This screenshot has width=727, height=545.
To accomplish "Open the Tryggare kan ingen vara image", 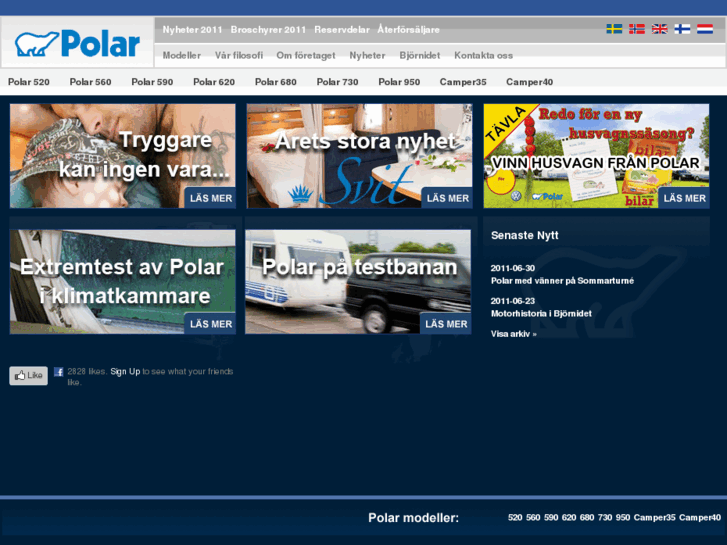I will click(122, 156).
